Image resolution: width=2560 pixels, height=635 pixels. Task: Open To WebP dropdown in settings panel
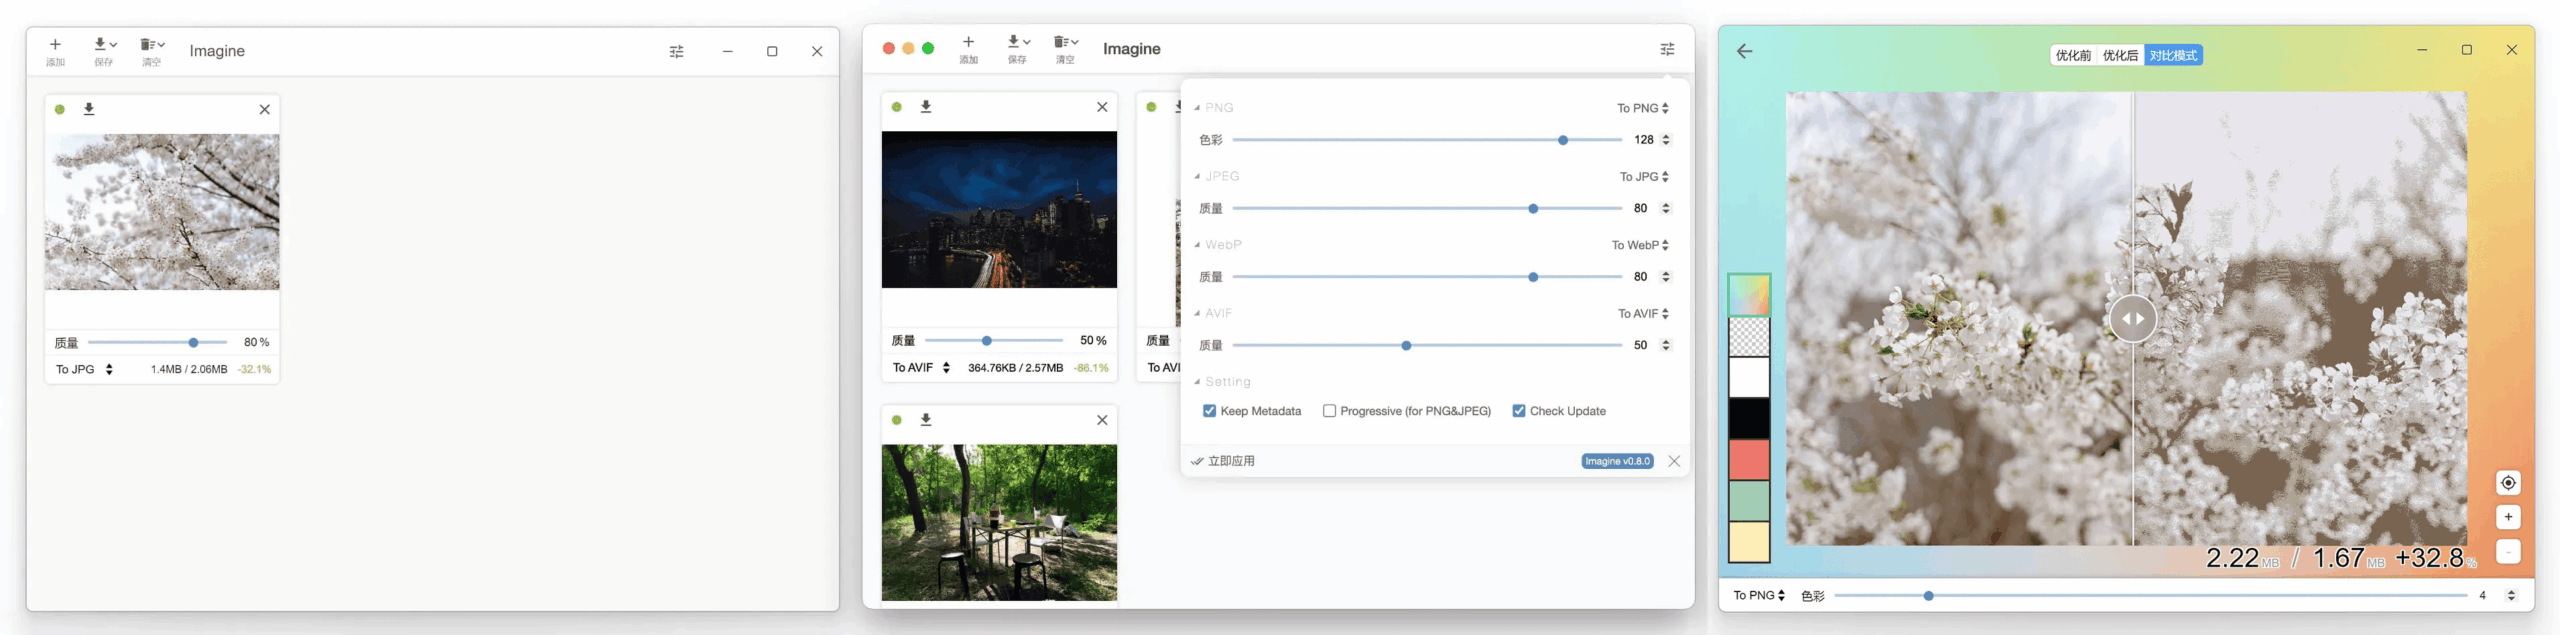[1640, 245]
